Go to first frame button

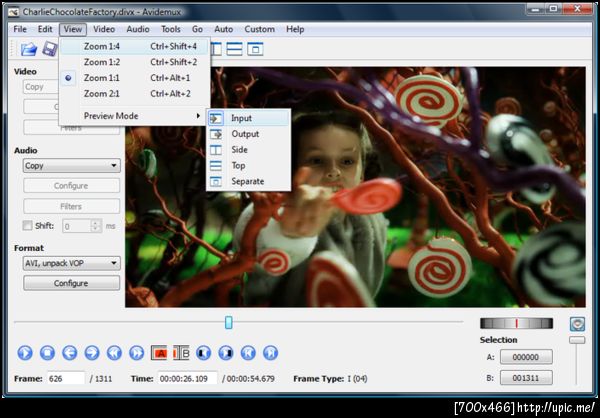(248, 353)
